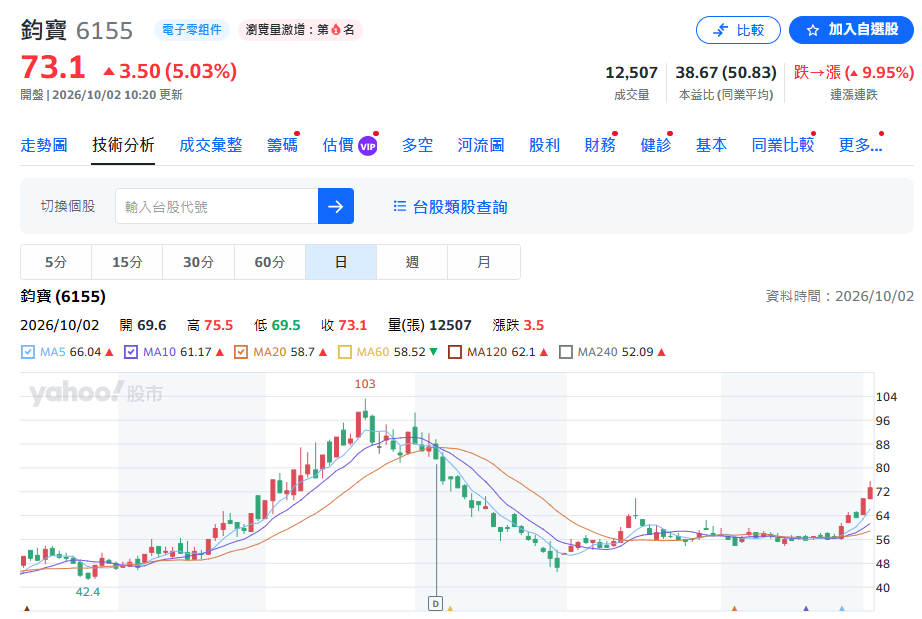The width and height of the screenshot is (922, 619).
Task: Disable the MA20 moving average line
Action: point(240,352)
